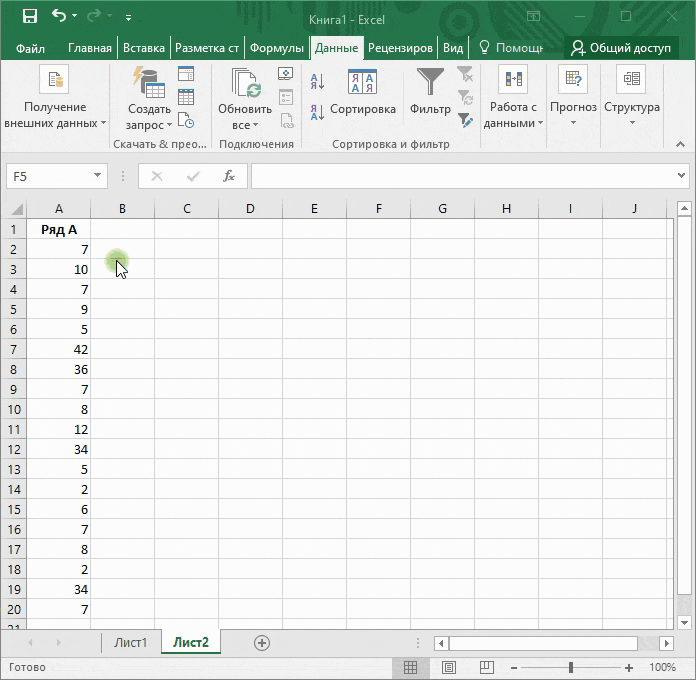Screen dimensions: 696x680
Task: Click the vertical scrollbar up arrow
Action: 684,208
